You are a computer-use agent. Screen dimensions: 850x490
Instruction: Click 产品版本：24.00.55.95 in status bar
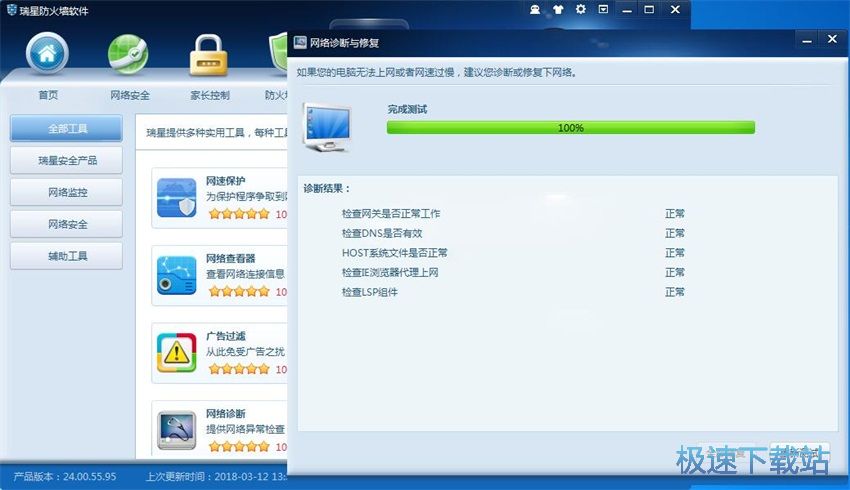coord(65,476)
